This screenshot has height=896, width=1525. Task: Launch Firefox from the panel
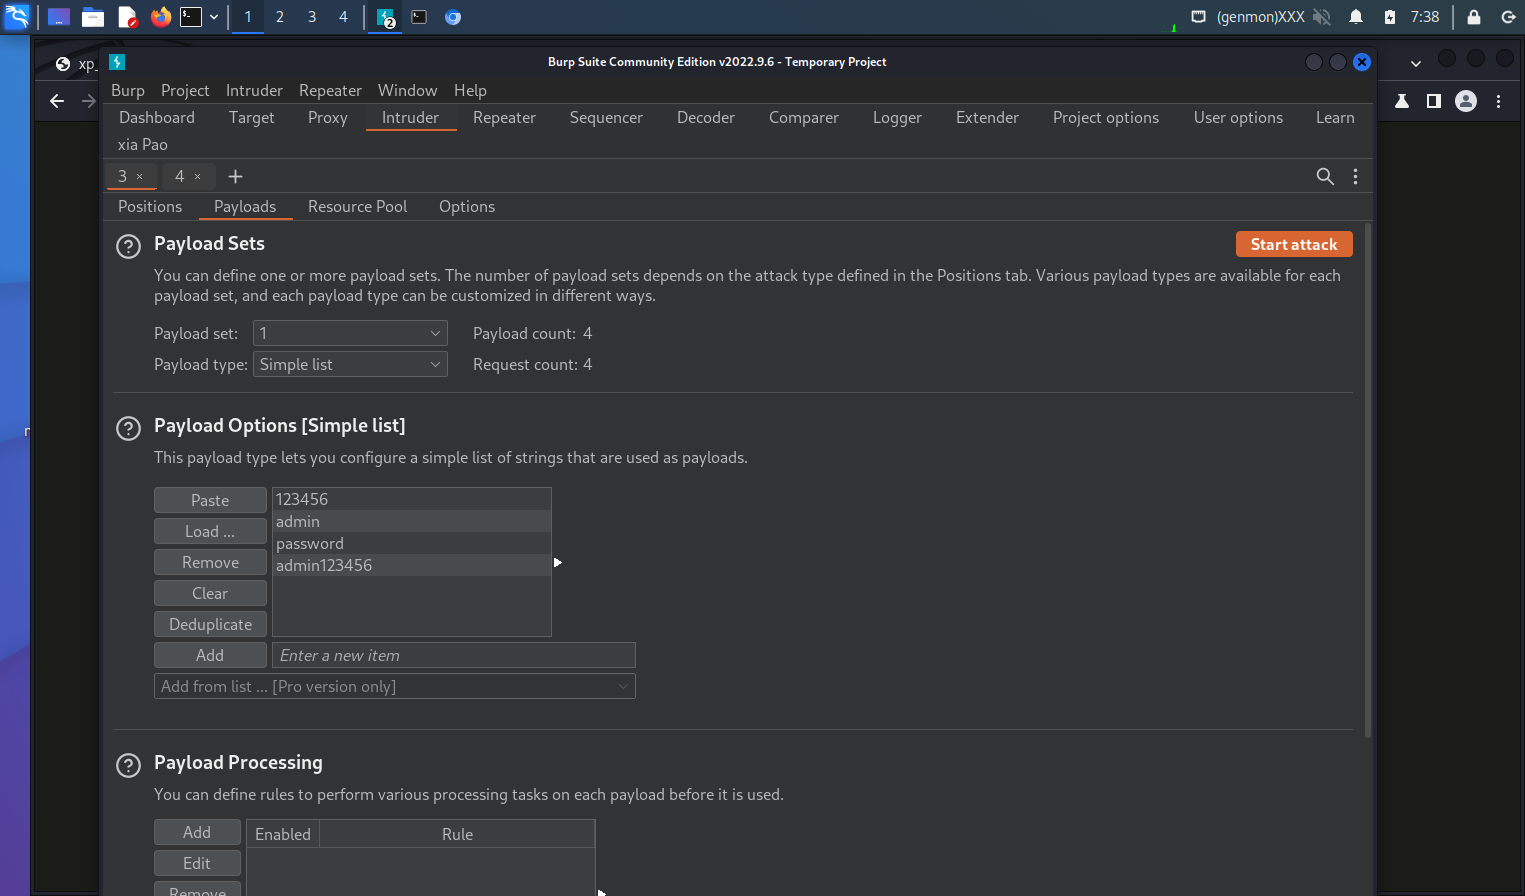pos(160,17)
